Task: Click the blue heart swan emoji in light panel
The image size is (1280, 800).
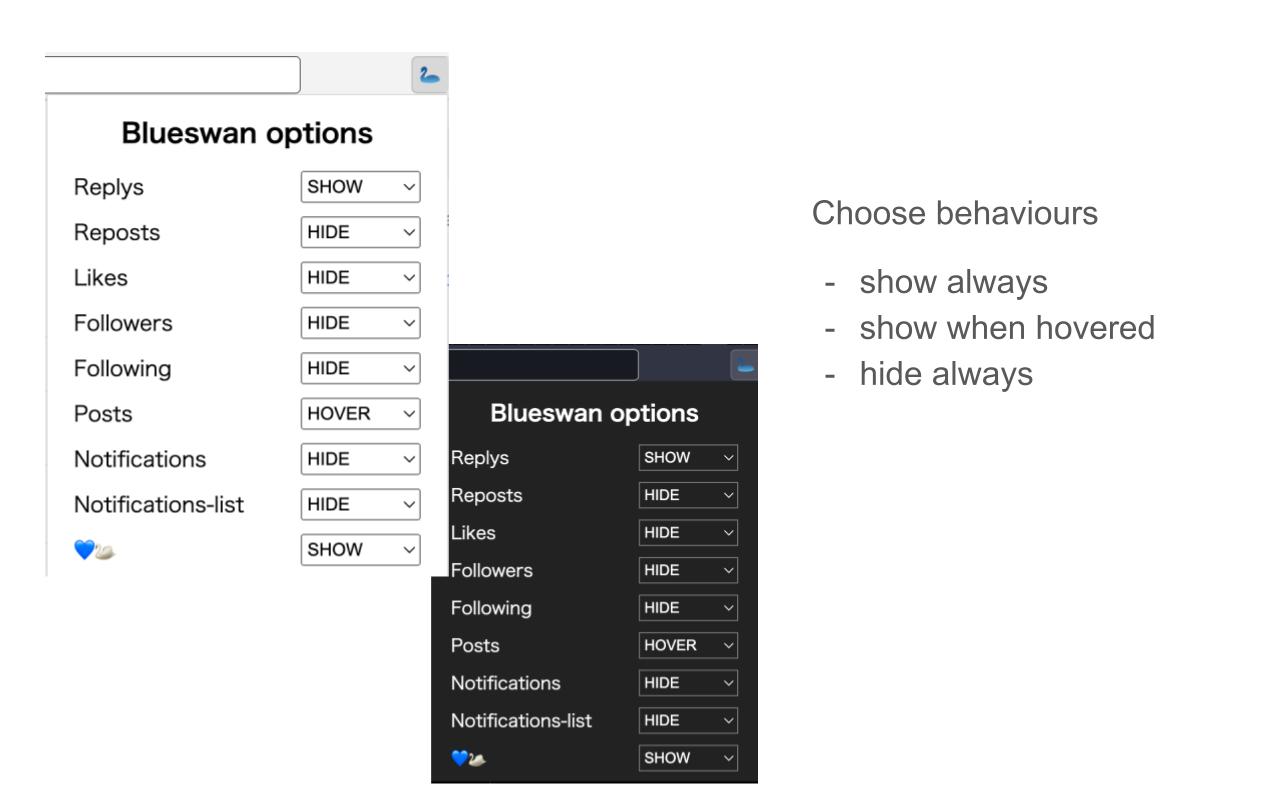Action: (x=94, y=550)
